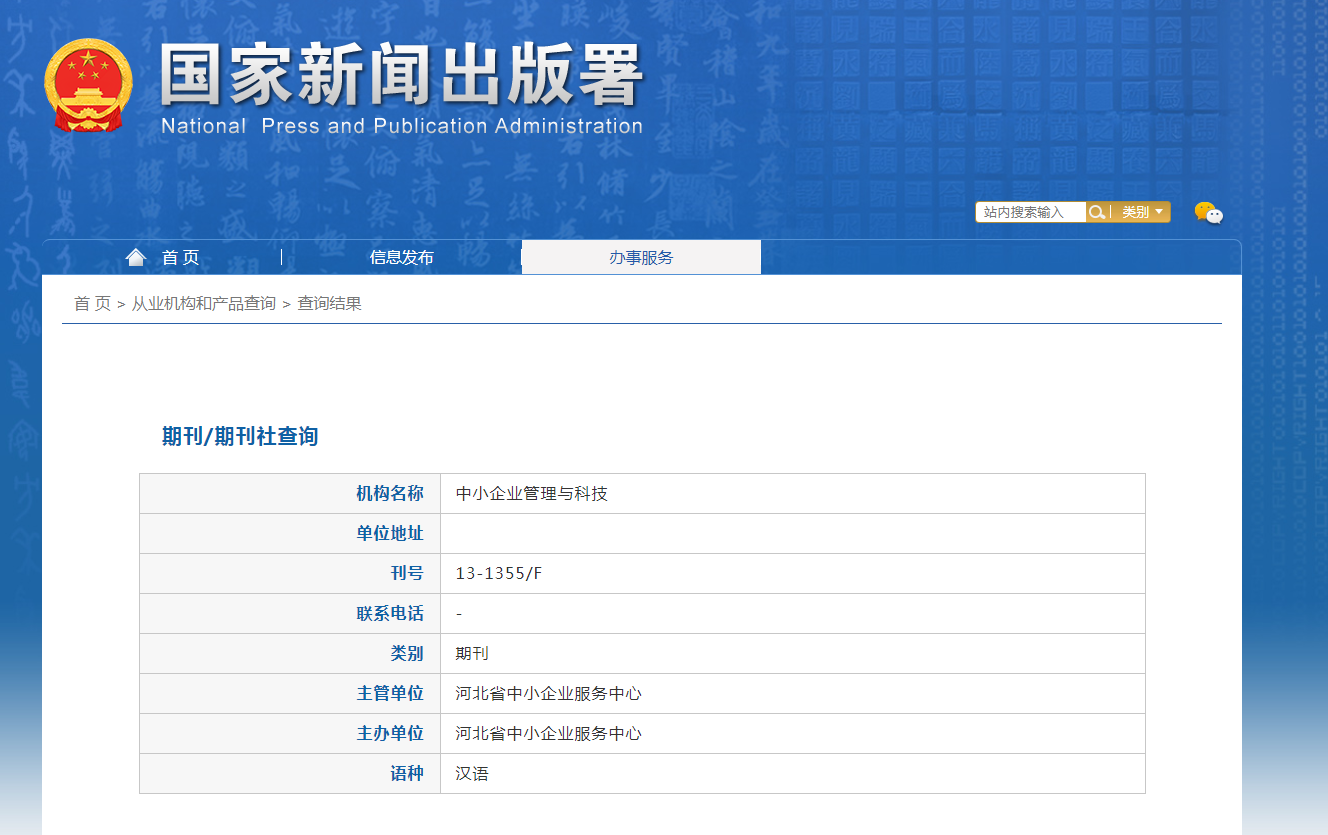This screenshot has width=1328, height=835.
Task: Click the magnifier search icon
Action: [1097, 212]
